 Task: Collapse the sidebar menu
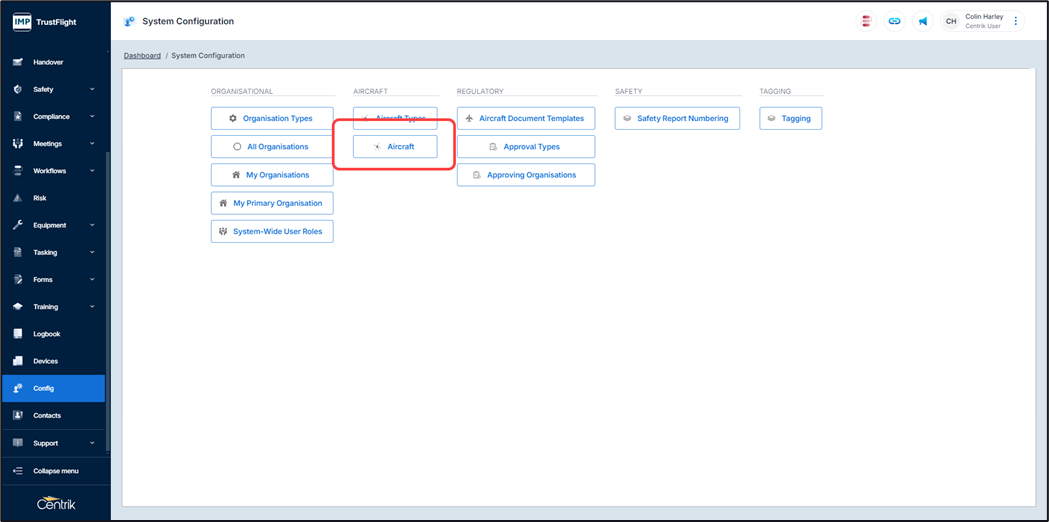pyautogui.click(x=55, y=471)
